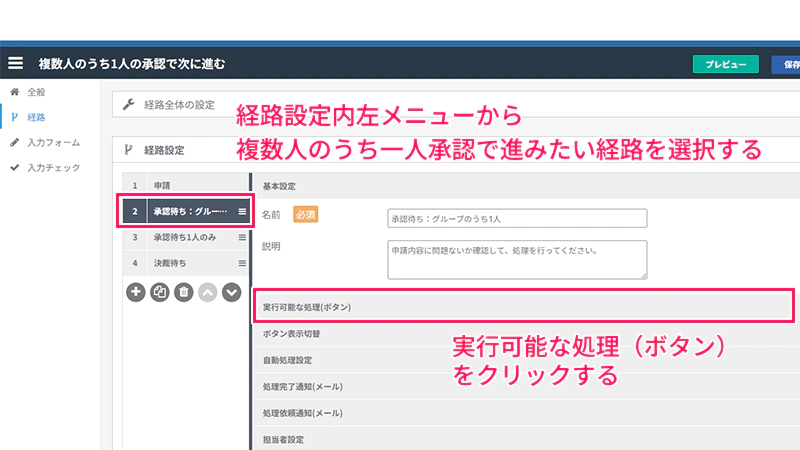Expand 自動処理設定 section
Screen dimensions: 800x450
point(527,360)
